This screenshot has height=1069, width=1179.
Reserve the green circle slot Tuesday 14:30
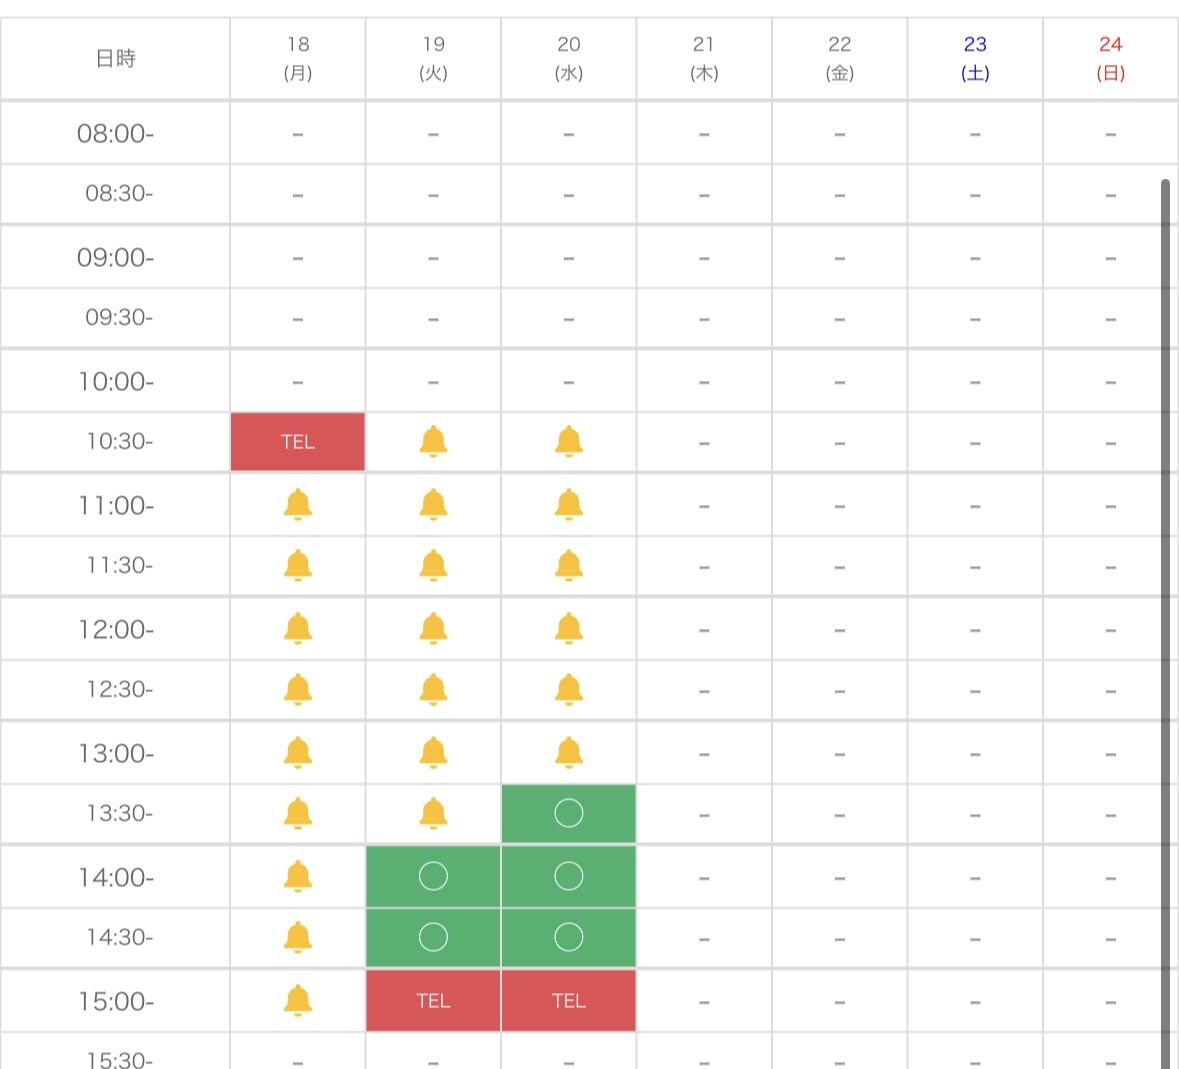[x=433, y=937]
